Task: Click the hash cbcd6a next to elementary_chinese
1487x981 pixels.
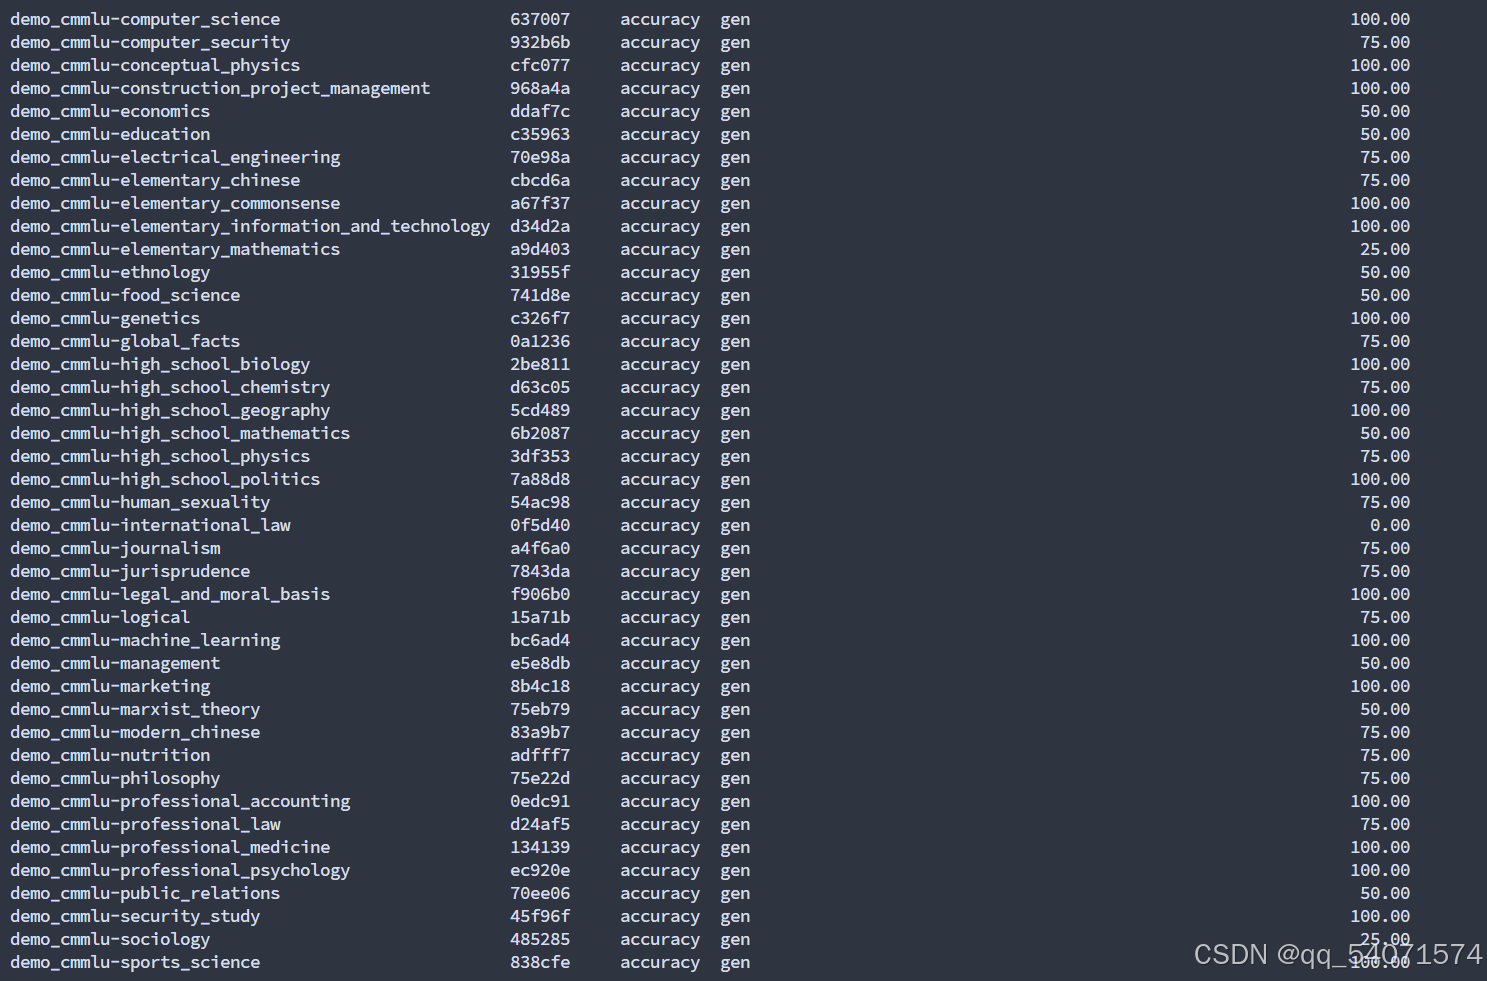Action: 540,180
